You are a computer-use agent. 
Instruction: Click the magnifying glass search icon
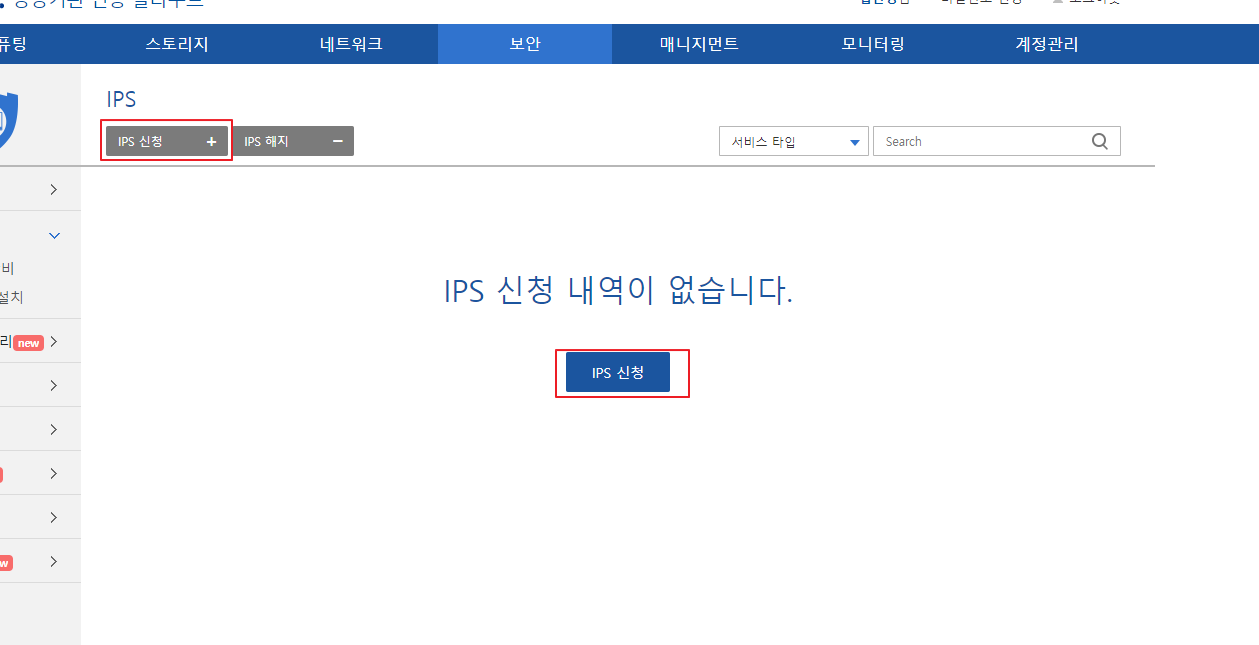(1100, 142)
